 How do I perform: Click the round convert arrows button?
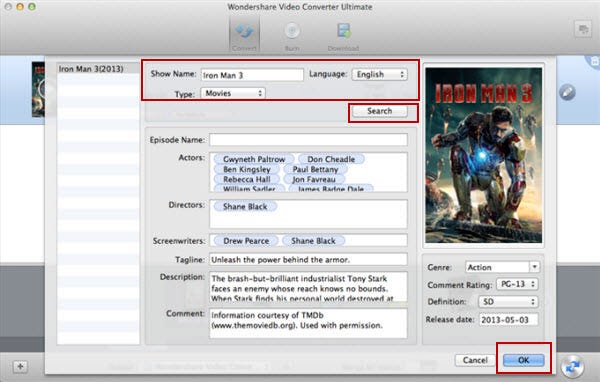click(x=573, y=367)
